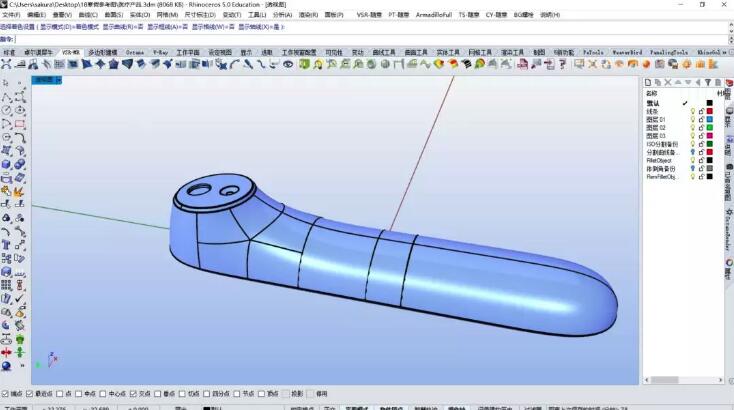Open the ArmadilloFull menu
The width and height of the screenshot is (734, 410).
click(x=433, y=15)
